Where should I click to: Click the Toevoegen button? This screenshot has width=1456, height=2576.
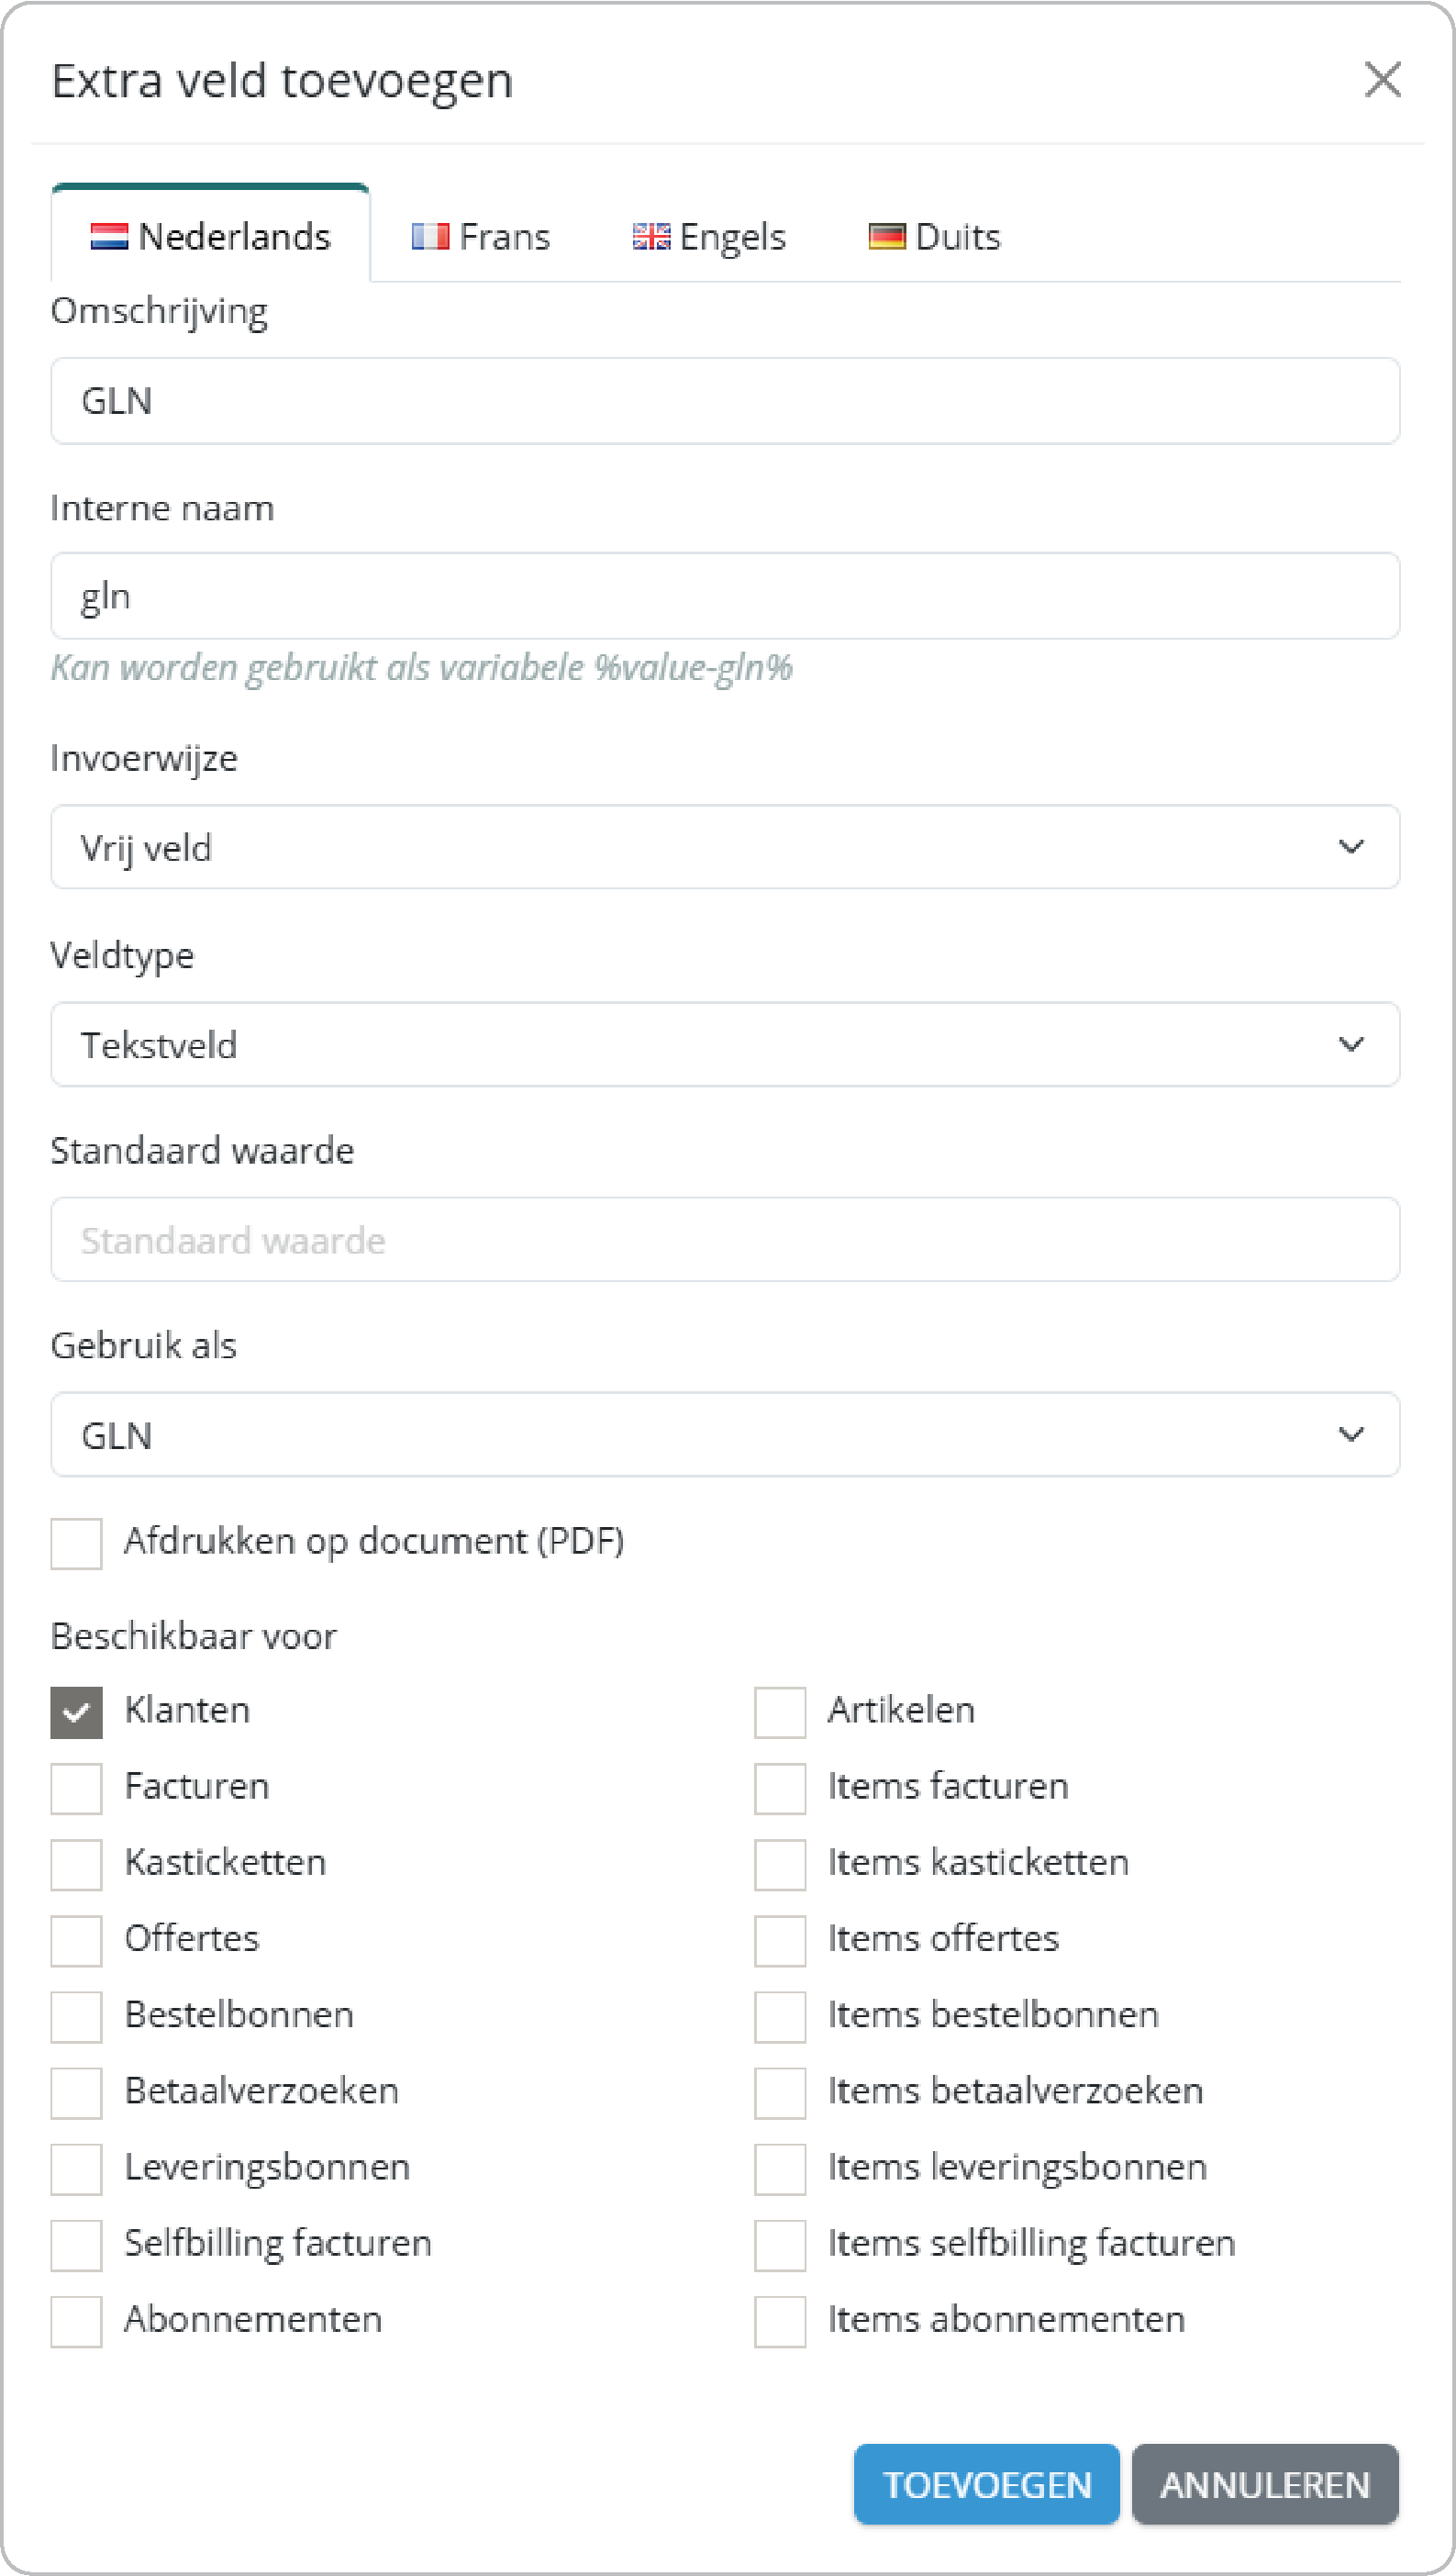986,2484
